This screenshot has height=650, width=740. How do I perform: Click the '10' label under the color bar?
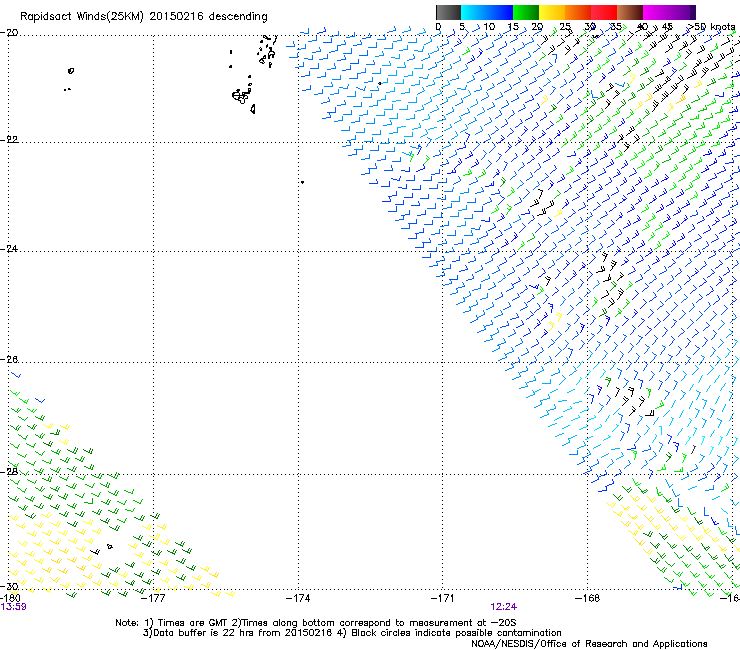[489, 27]
